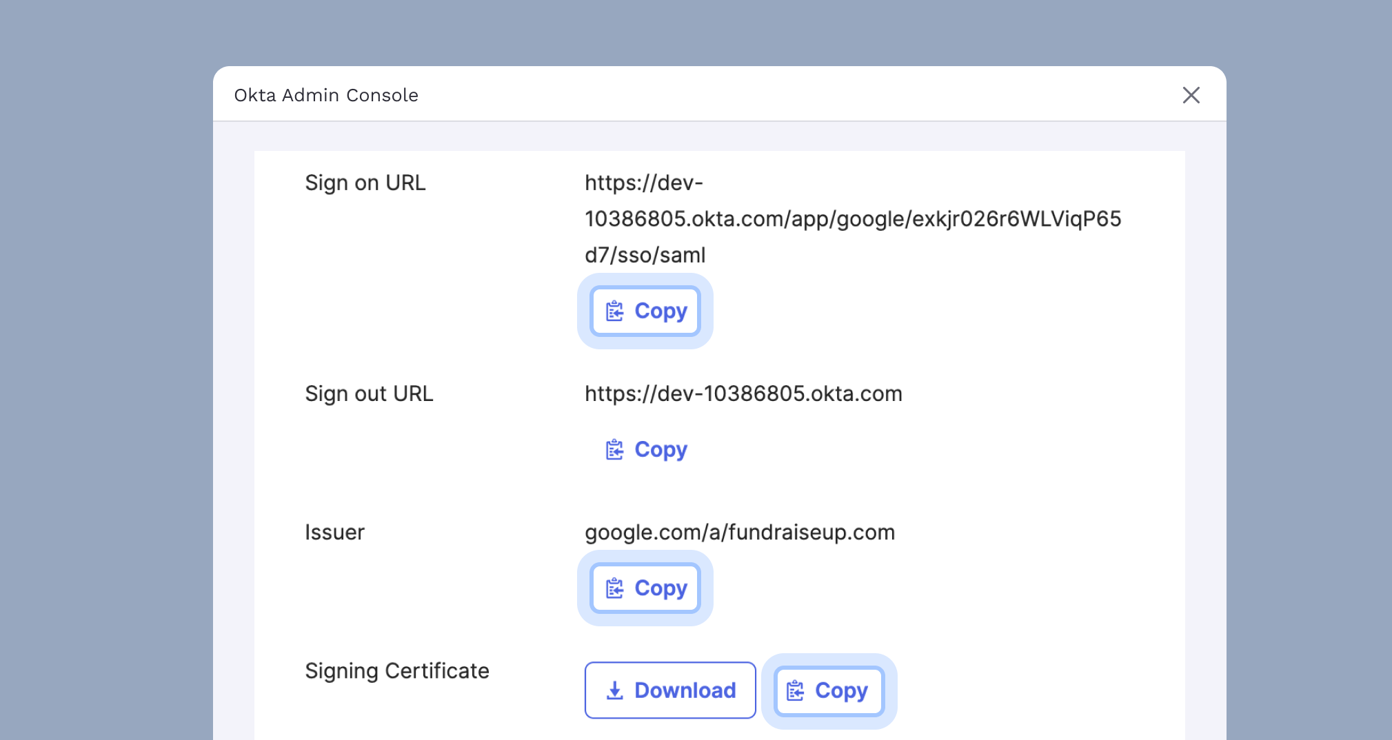
Task: Select the google.com/a/fundraiseup.com Issuer text
Action: coord(740,532)
